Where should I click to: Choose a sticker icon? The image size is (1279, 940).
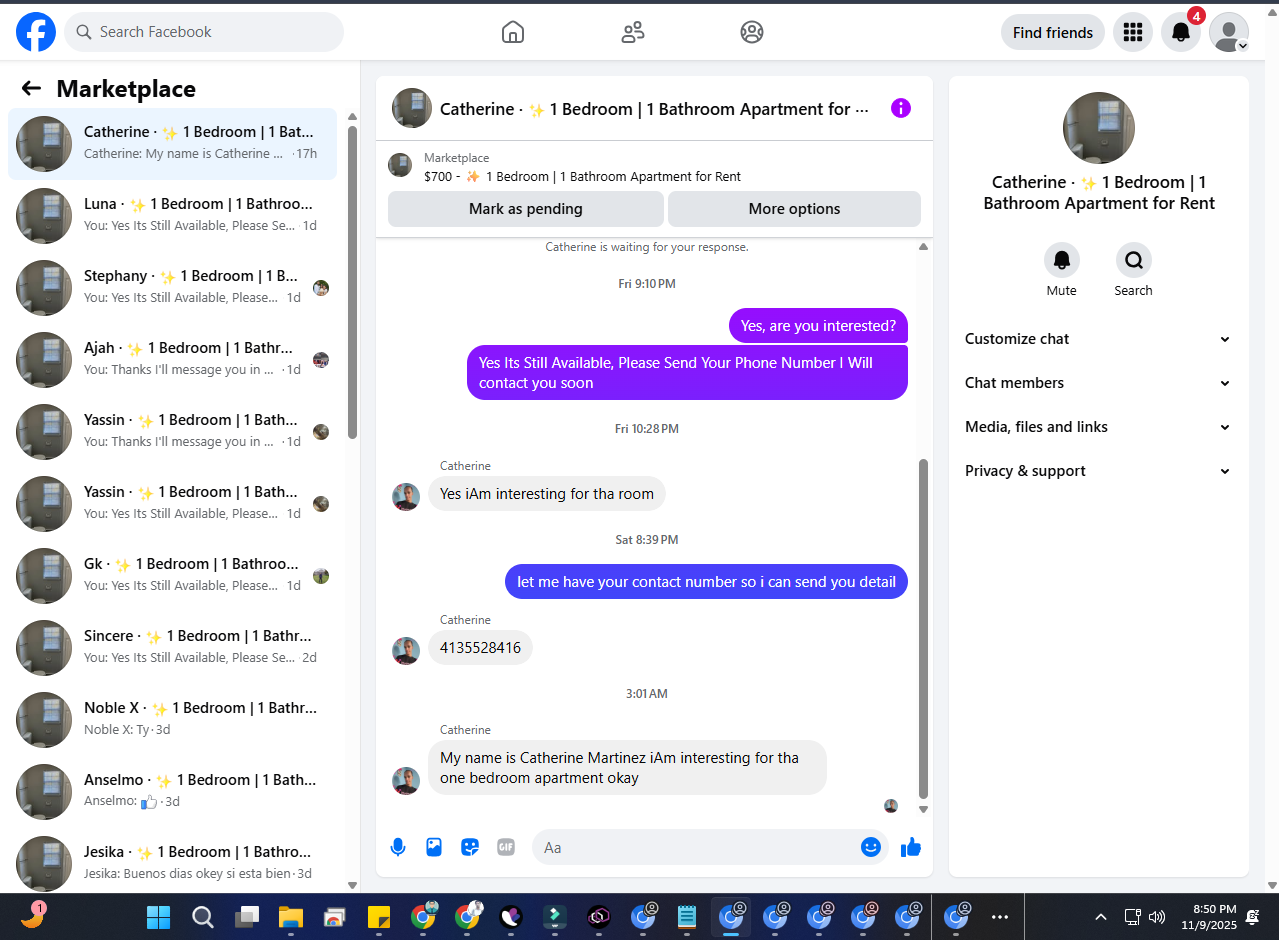click(x=470, y=847)
